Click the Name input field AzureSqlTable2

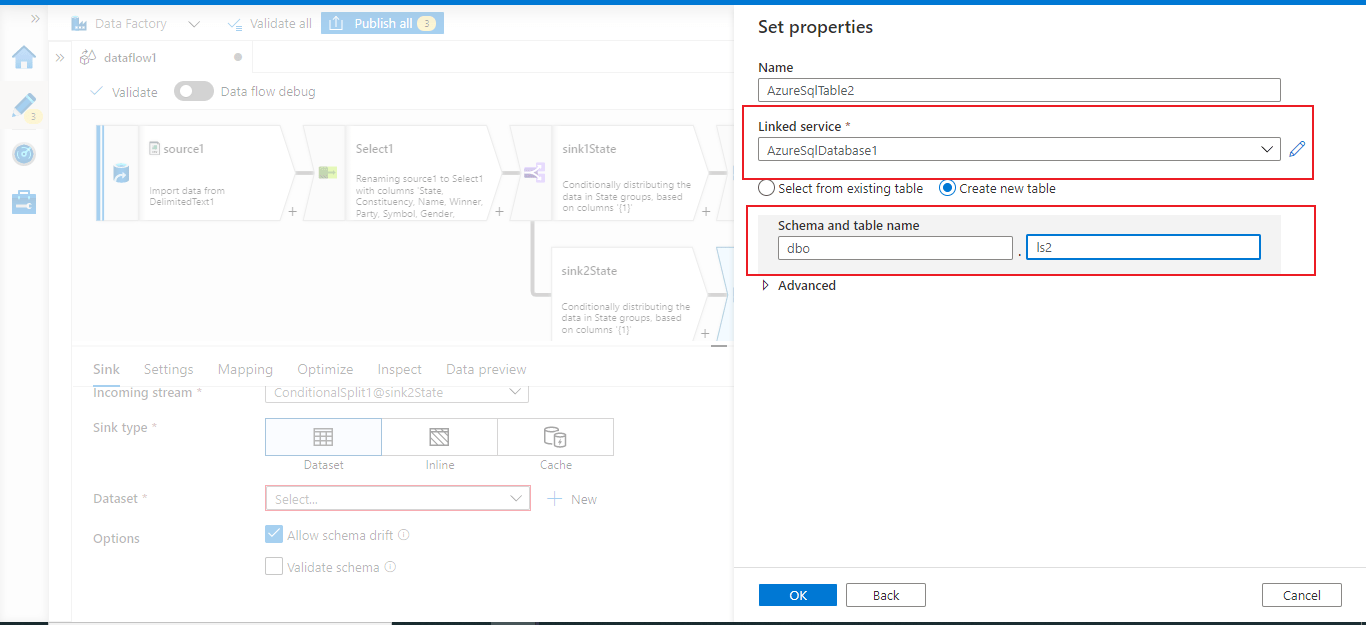pos(1019,90)
